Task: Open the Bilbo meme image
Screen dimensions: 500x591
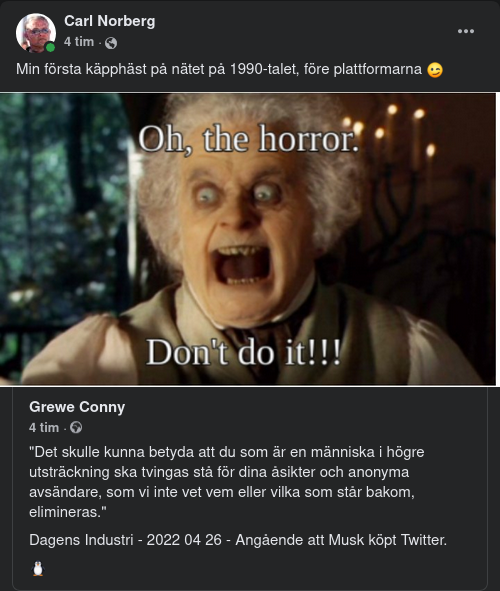Action: pyautogui.click(x=248, y=239)
